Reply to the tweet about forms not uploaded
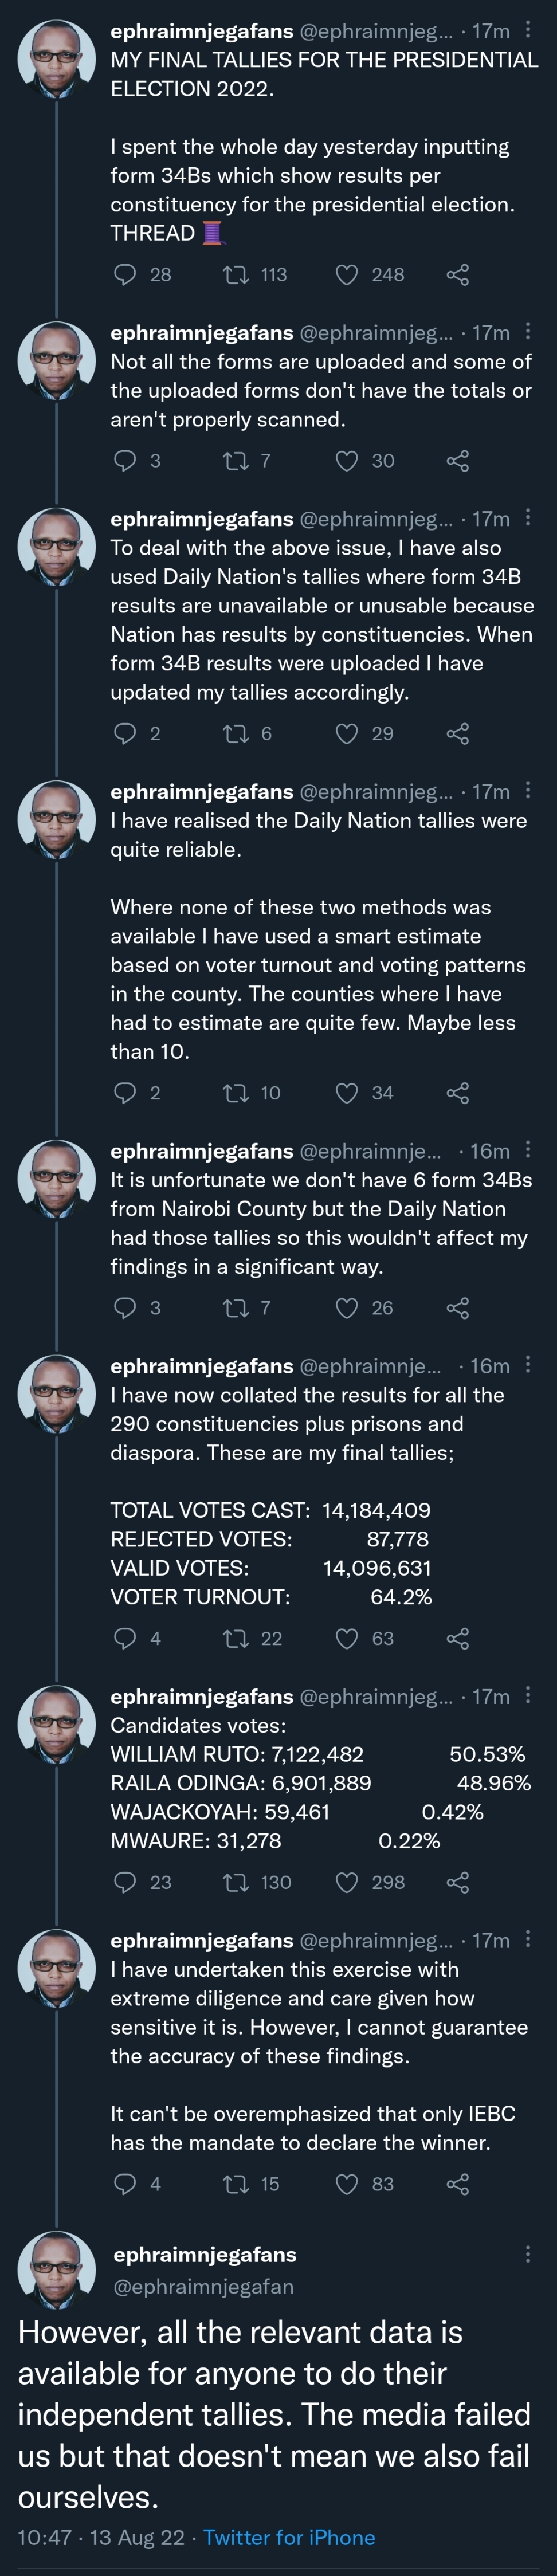 (125, 461)
